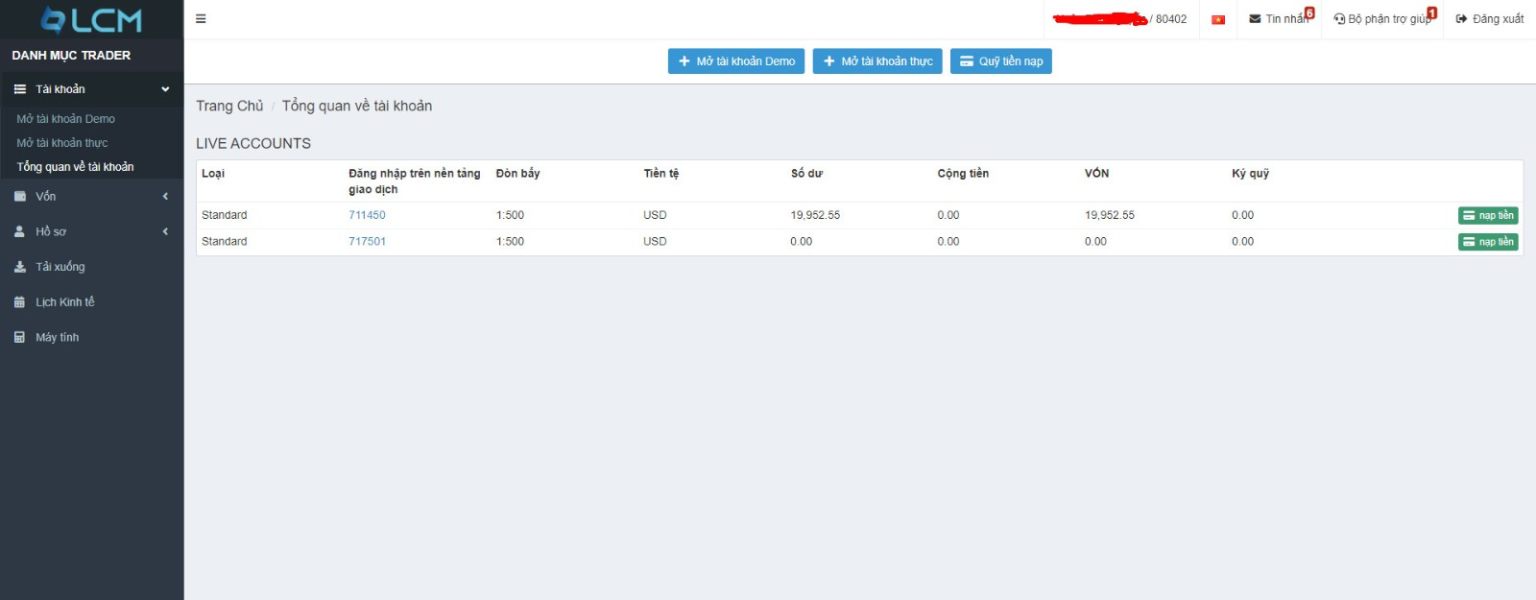
Task: Open the Vietnamese flag language selector
Action: pyautogui.click(x=1218, y=19)
